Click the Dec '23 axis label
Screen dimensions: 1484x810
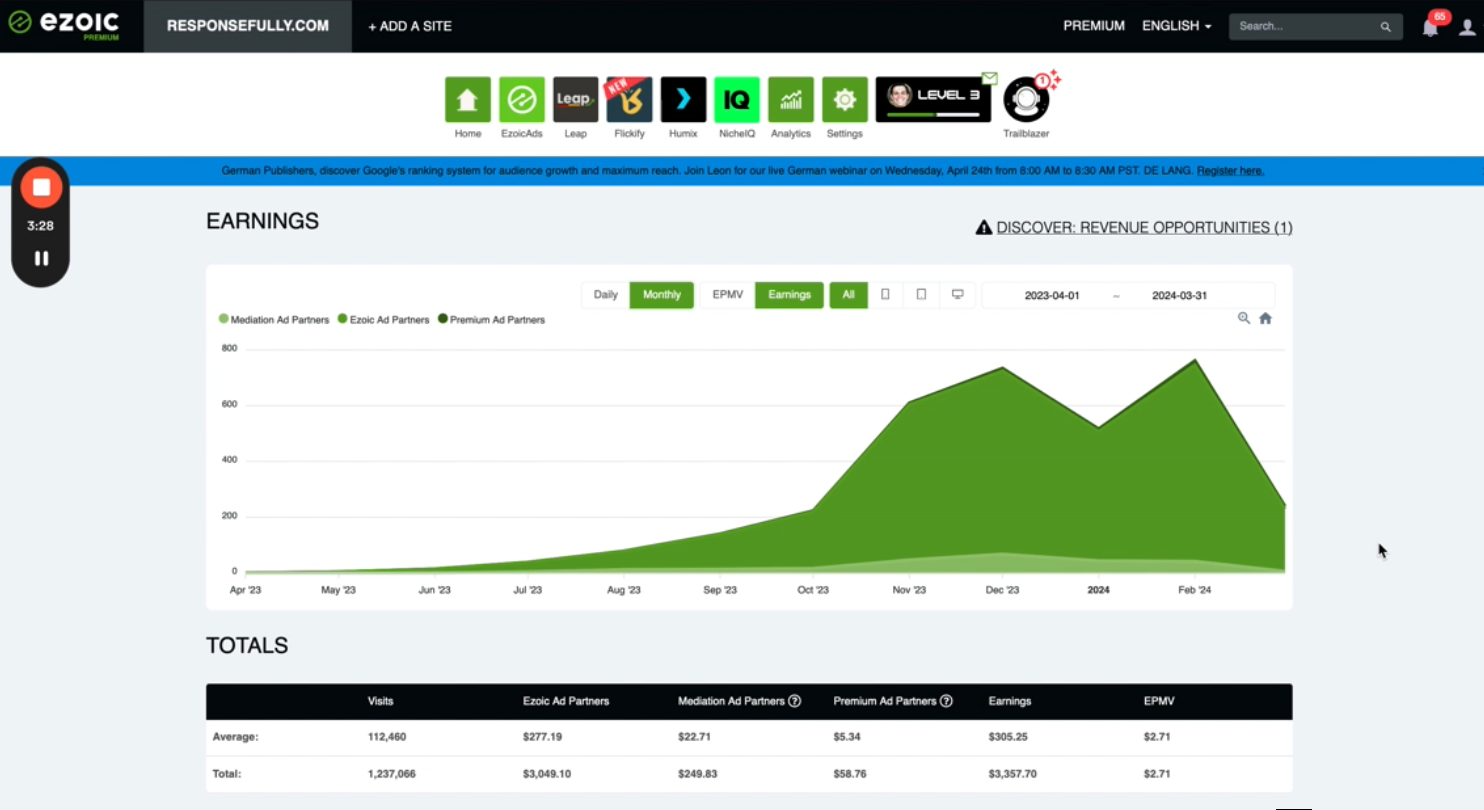(1002, 590)
